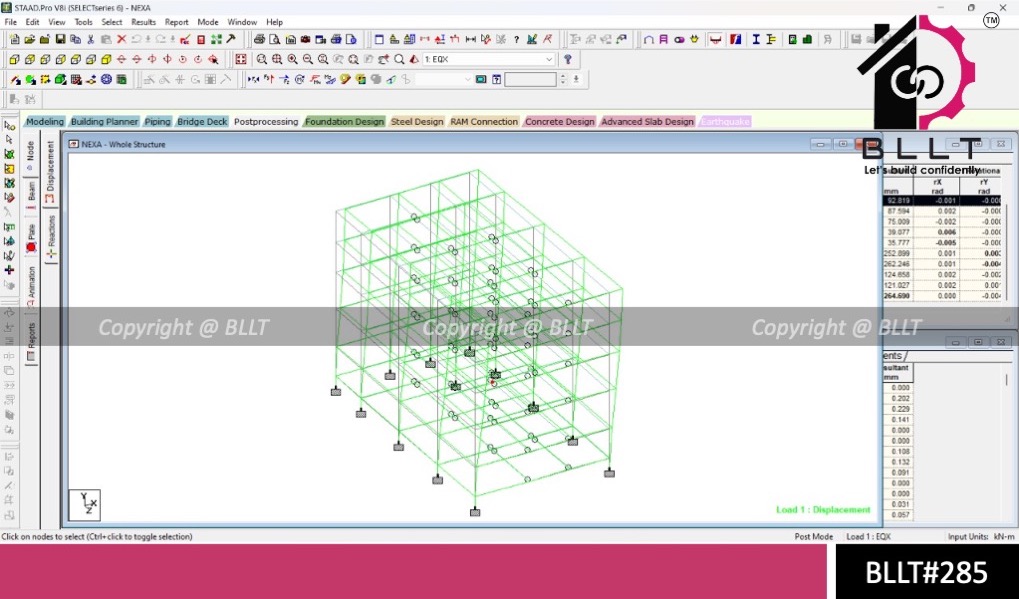The width and height of the screenshot is (1019, 599).
Task: Click the red-blue stress contour icon
Action: pyautogui.click(x=736, y=39)
